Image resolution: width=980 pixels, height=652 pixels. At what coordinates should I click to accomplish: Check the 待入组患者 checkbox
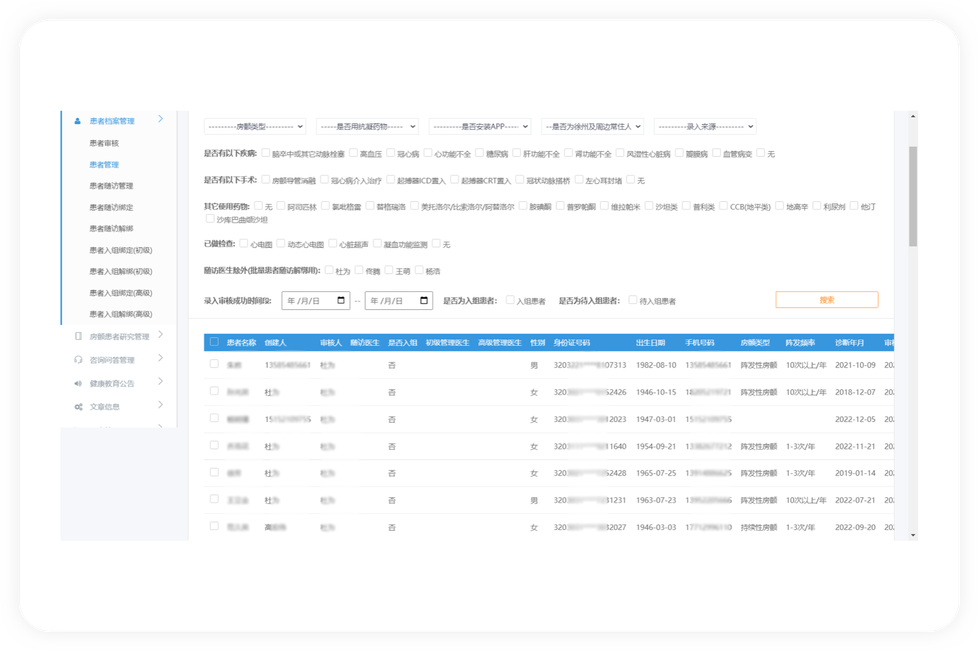tap(632, 301)
